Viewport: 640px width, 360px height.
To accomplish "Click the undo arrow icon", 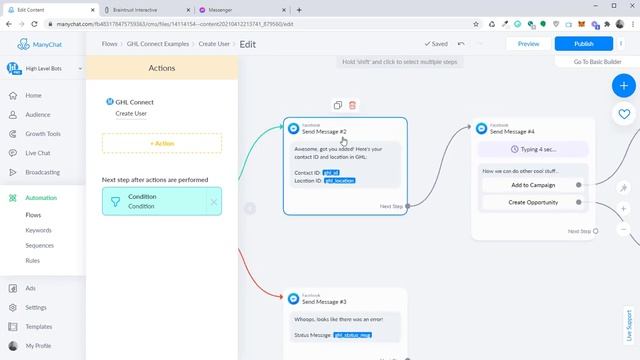I will 461,44.
